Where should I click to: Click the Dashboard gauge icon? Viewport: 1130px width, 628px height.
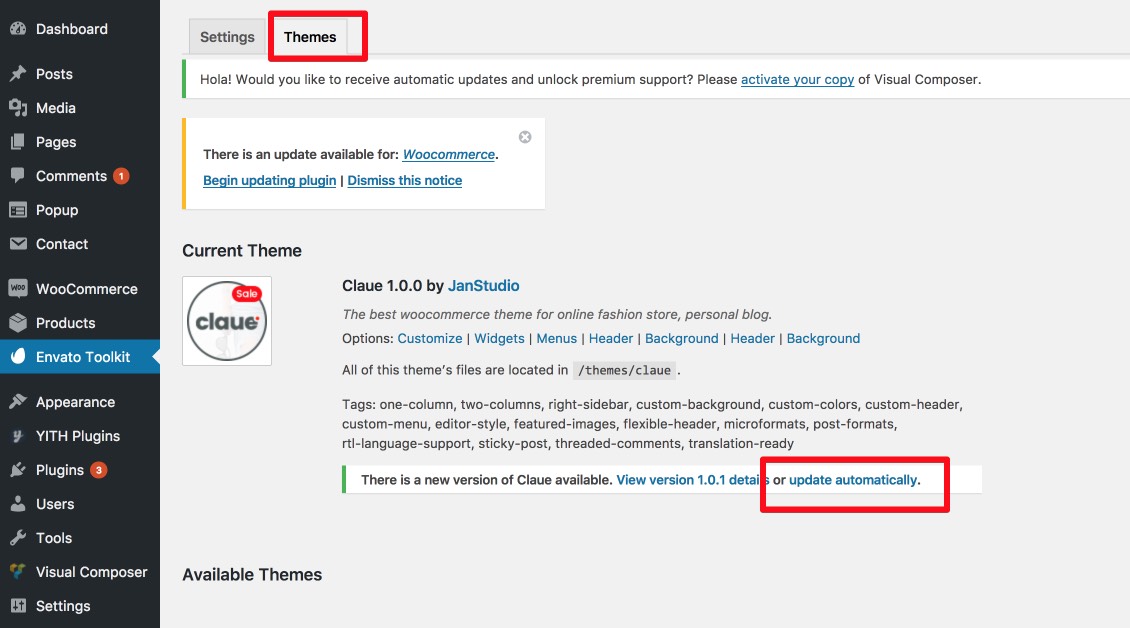(x=18, y=29)
